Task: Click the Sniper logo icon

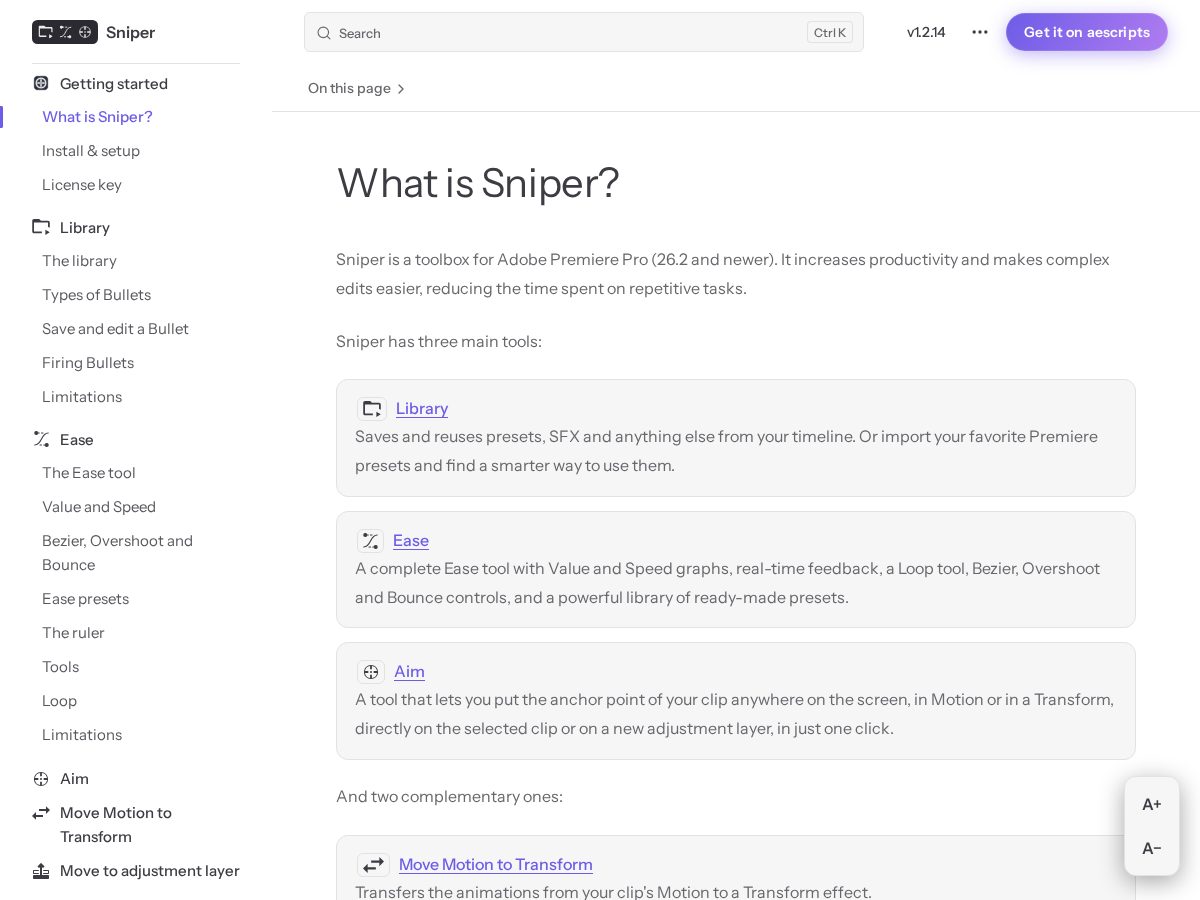Action: click(65, 32)
